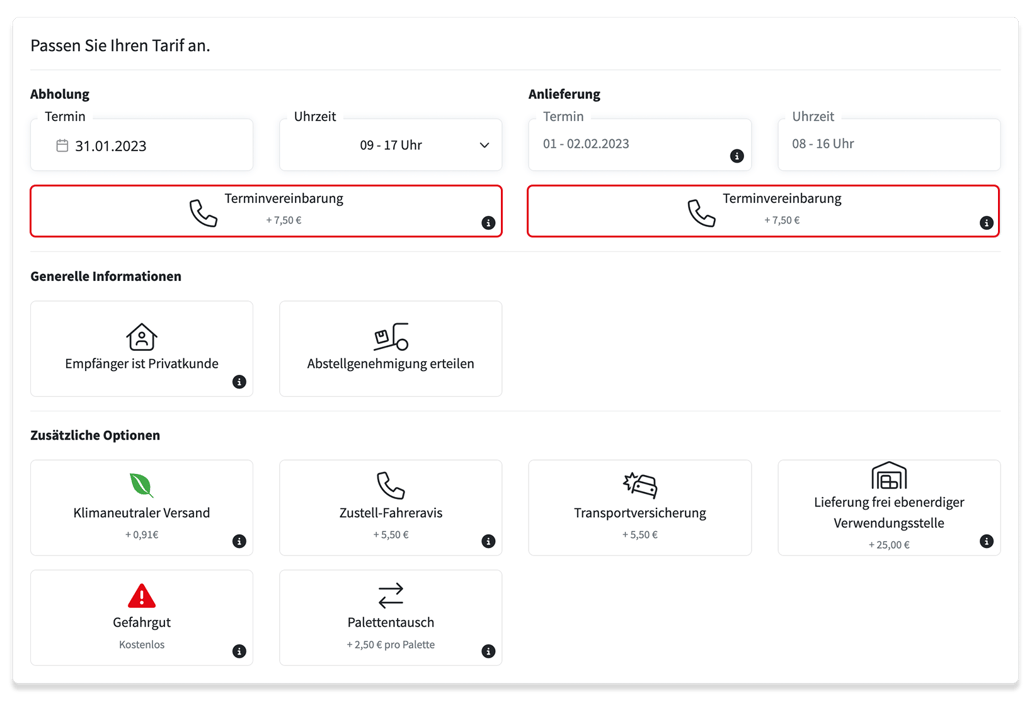
Task: Show info for Palettentausch
Action: pyautogui.click(x=488, y=651)
